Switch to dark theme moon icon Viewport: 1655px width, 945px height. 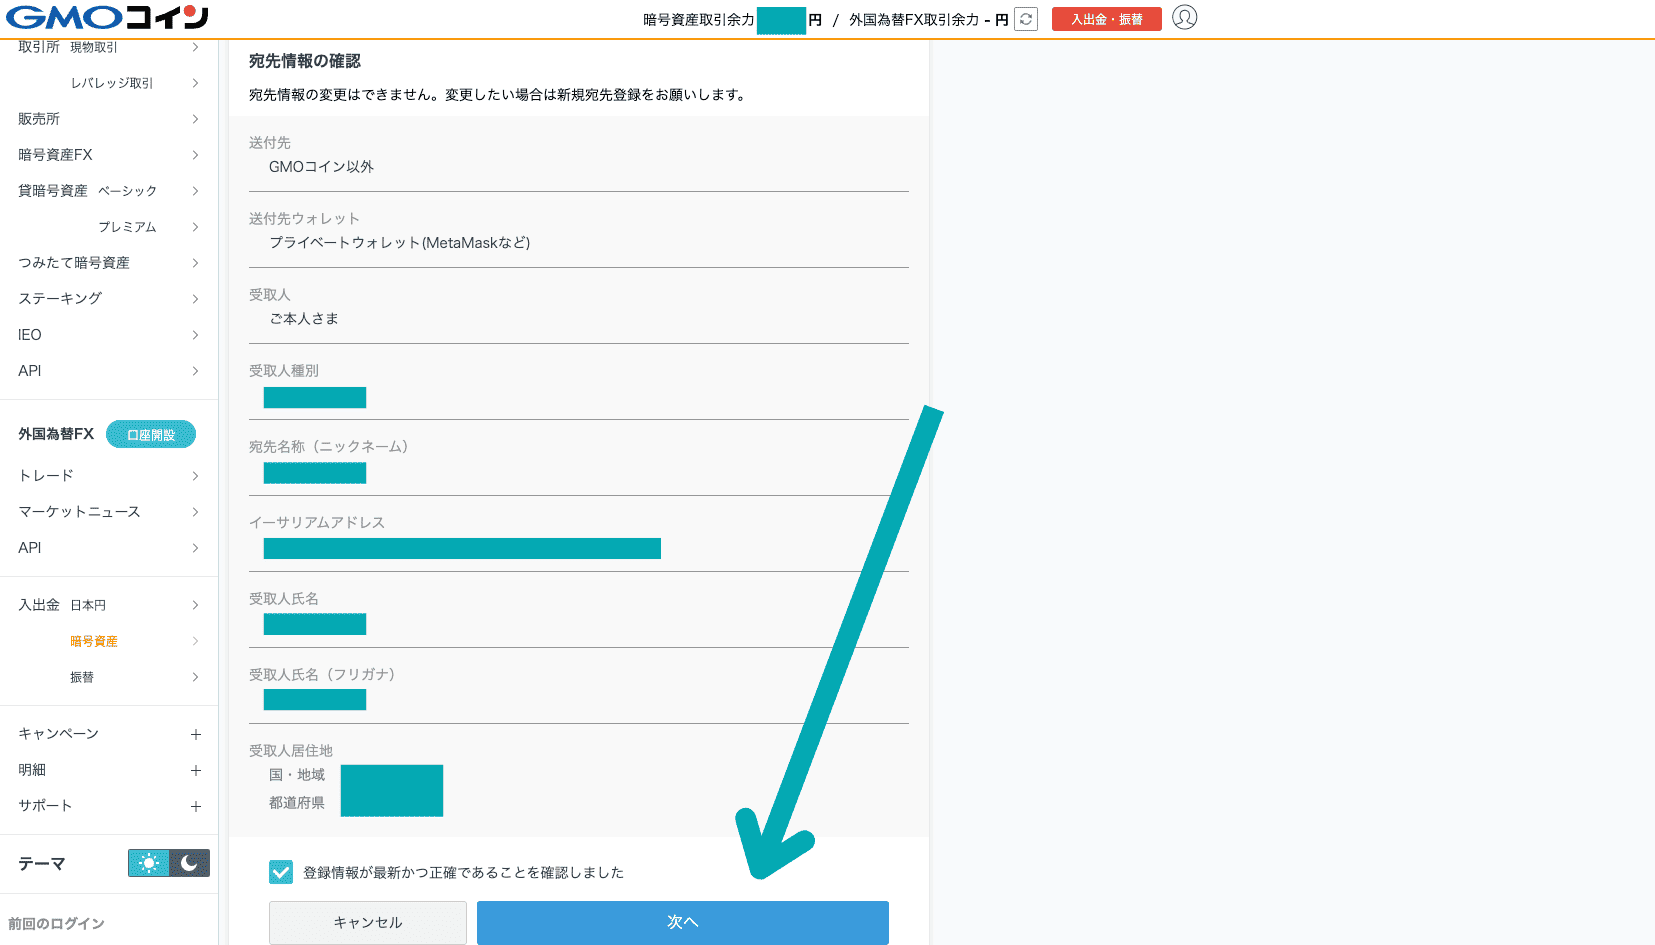click(x=189, y=863)
